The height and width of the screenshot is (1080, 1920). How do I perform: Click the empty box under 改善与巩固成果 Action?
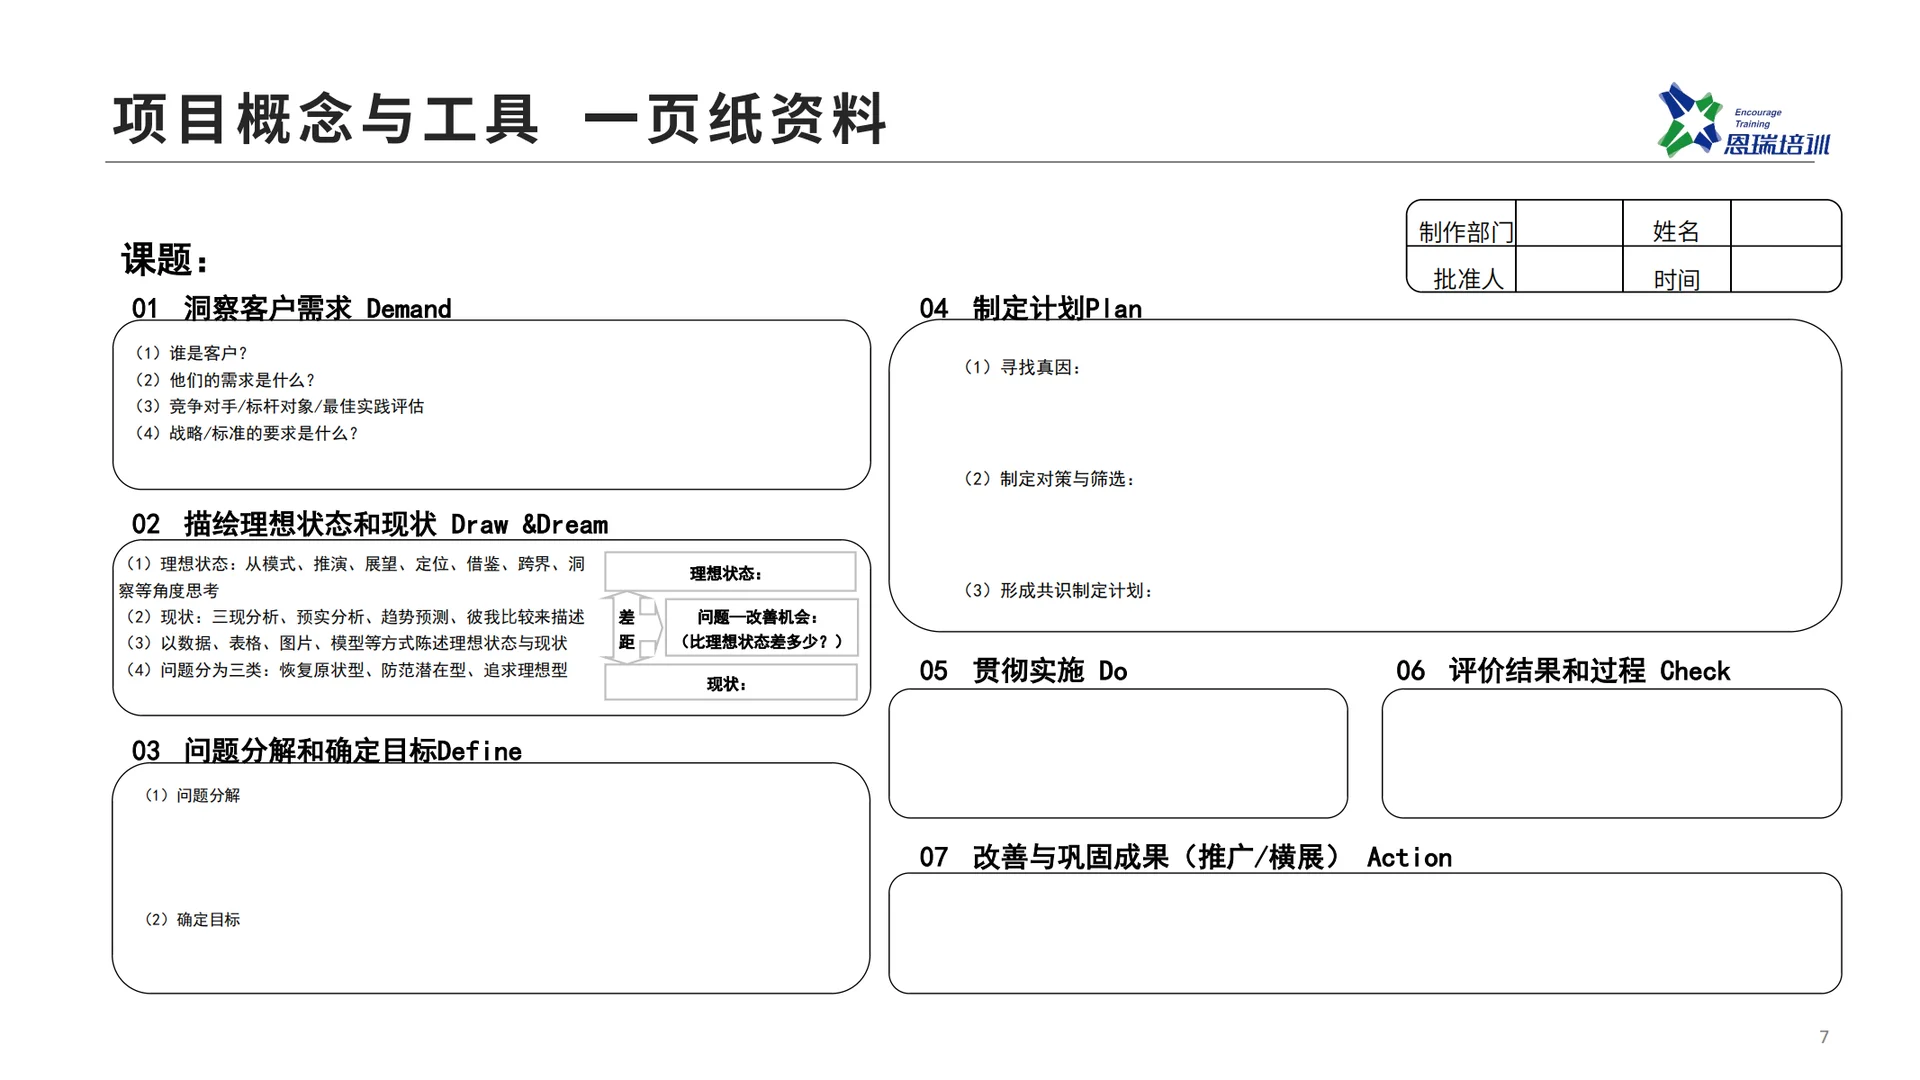(x=1365, y=933)
